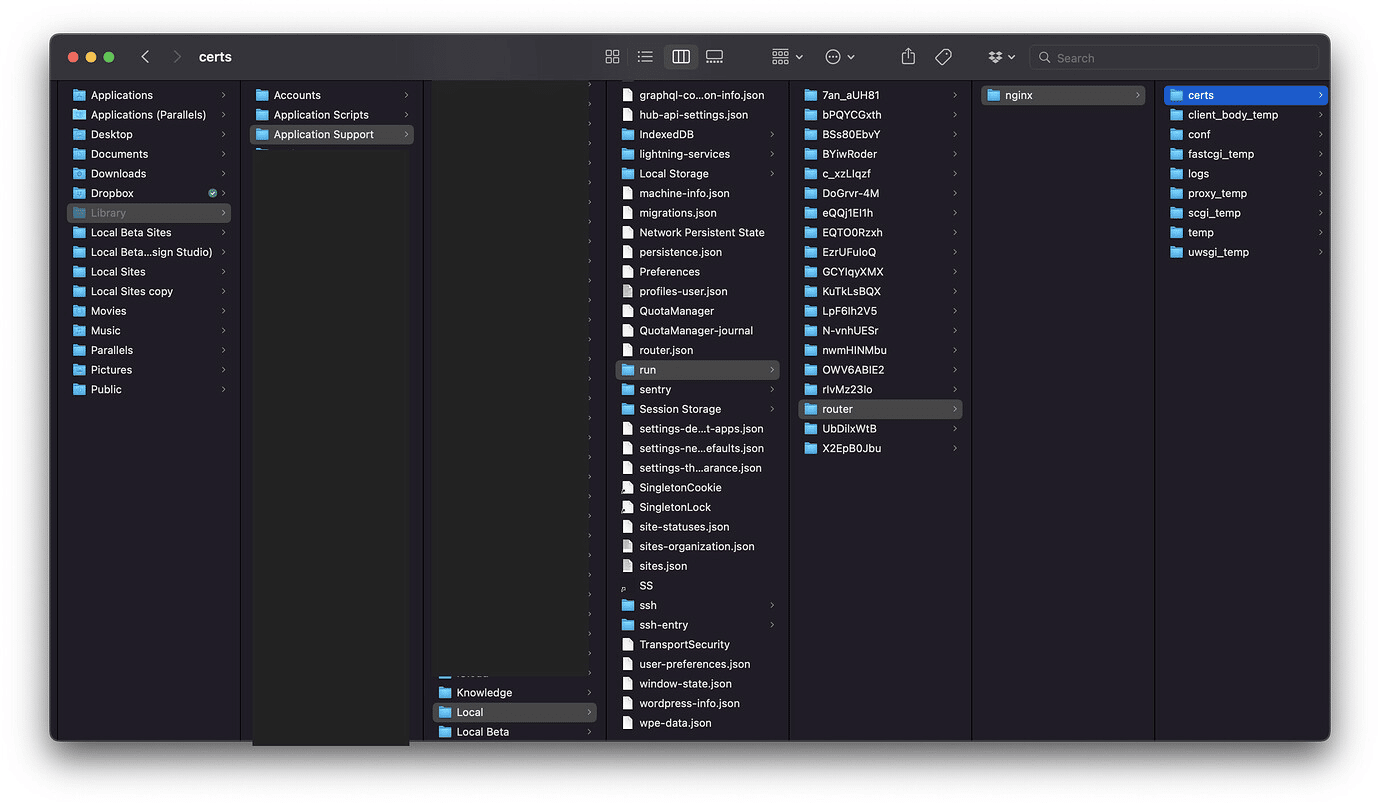Image resolution: width=1380 pixels, height=806 pixels.
Task: Switch to icon view
Action: tap(612, 57)
